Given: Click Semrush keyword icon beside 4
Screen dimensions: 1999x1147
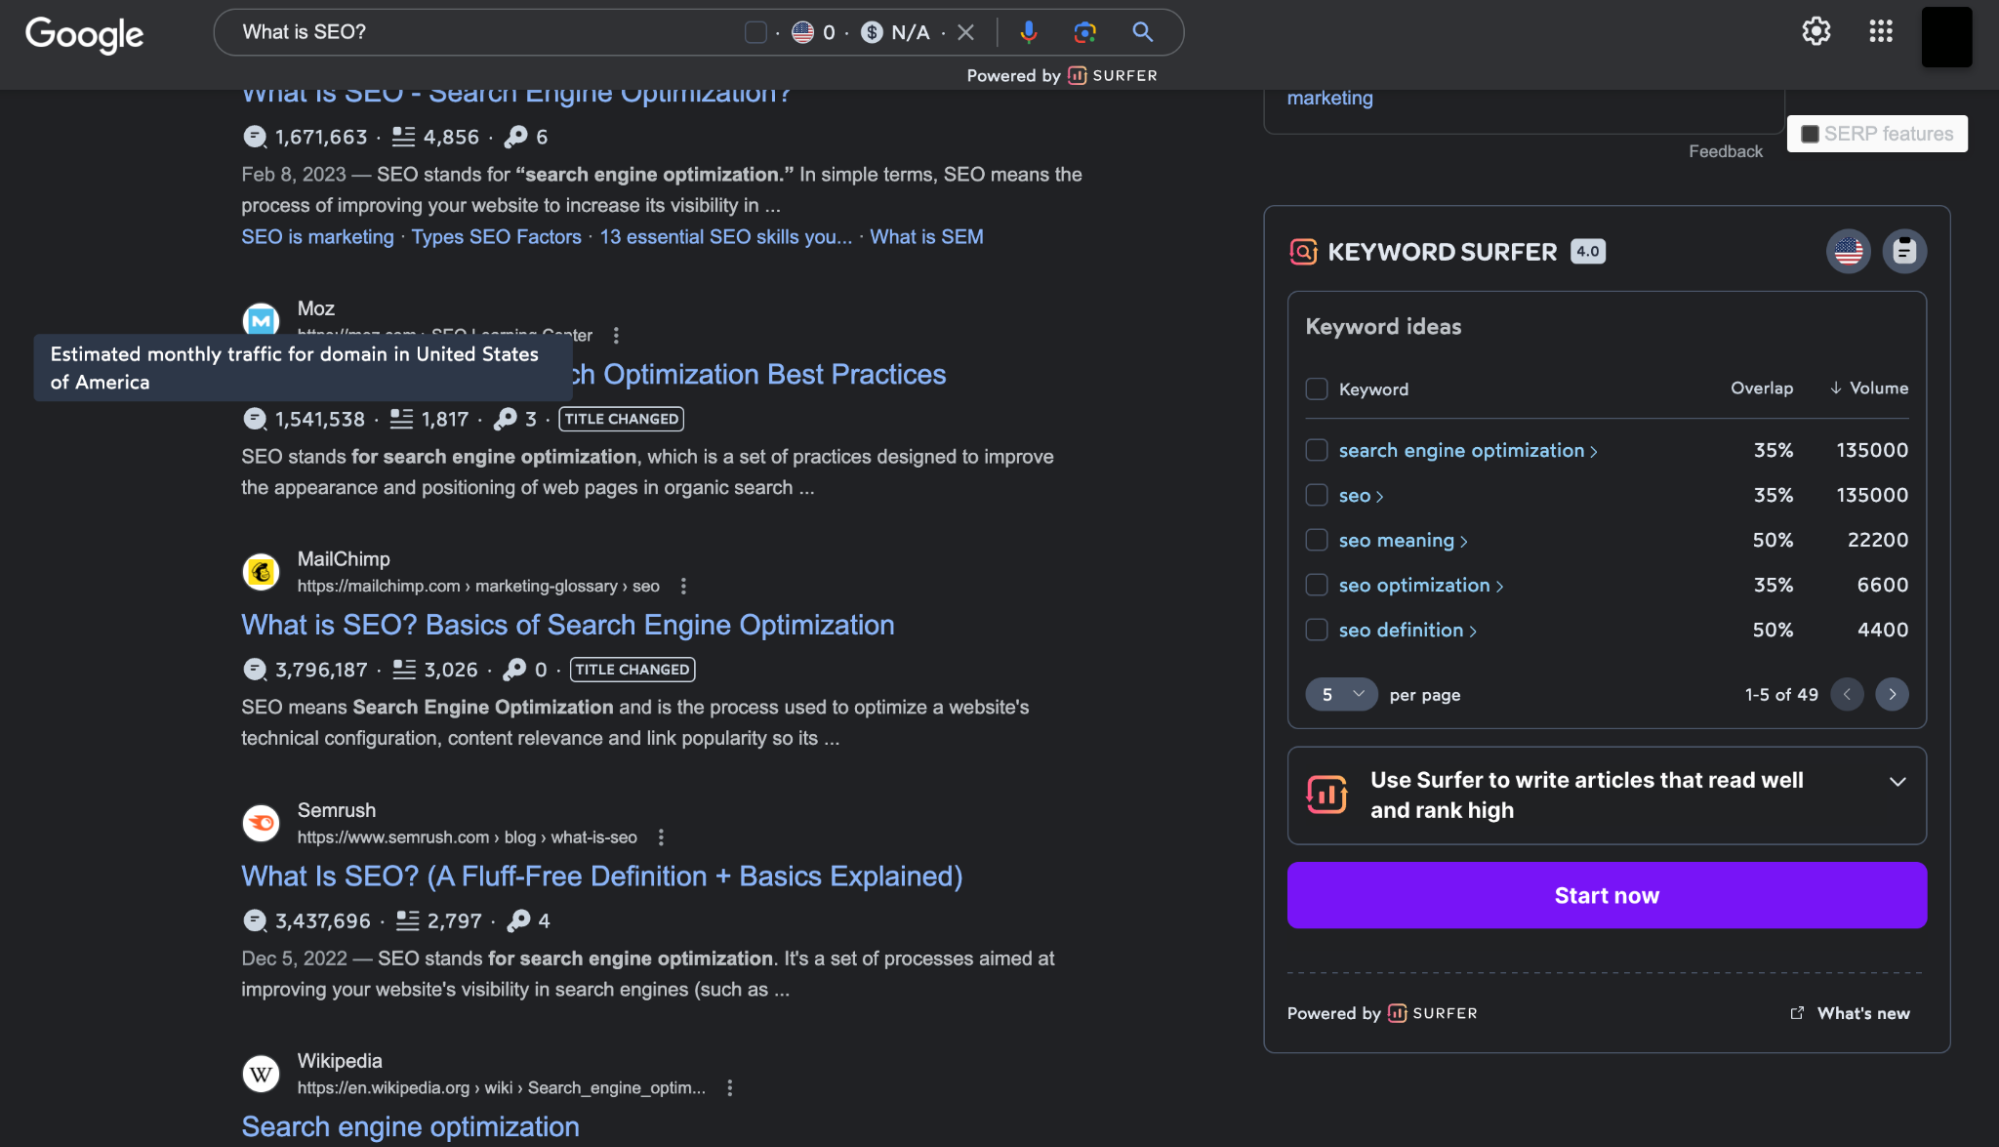Looking at the screenshot, I should coord(518,921).
